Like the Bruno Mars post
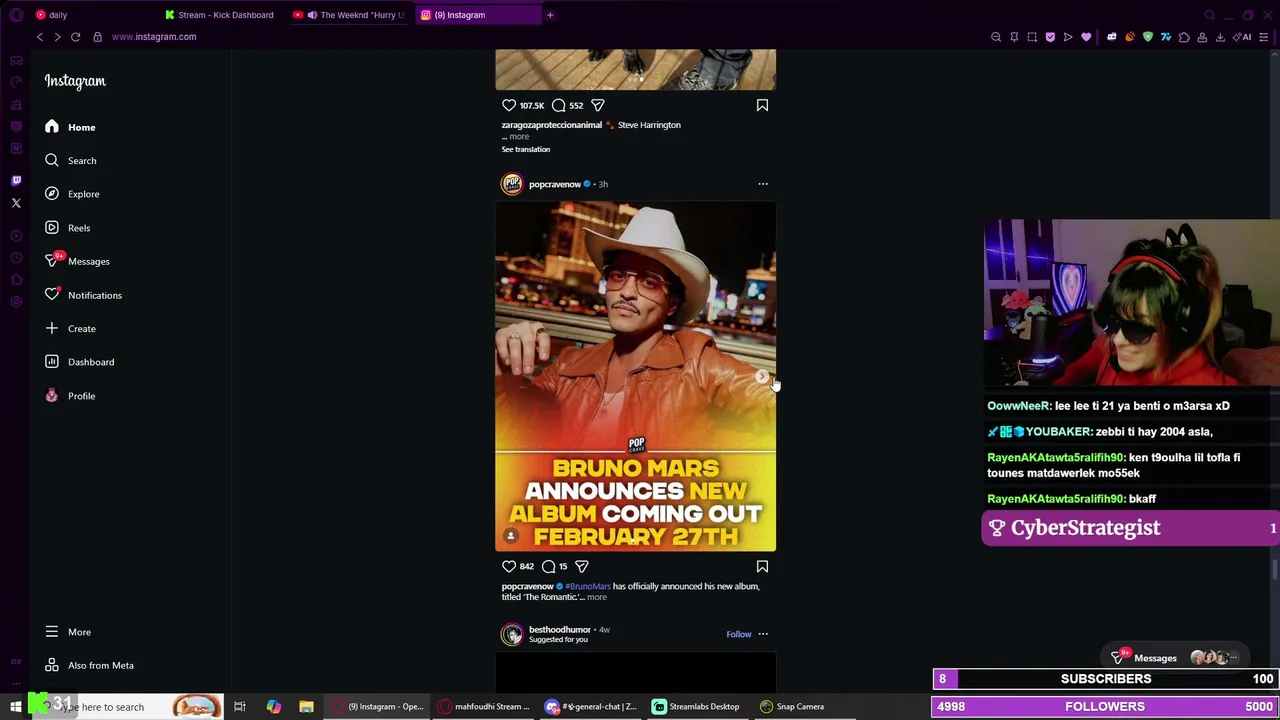This screenshot has width=1280, height=720. tap(509, 566)
